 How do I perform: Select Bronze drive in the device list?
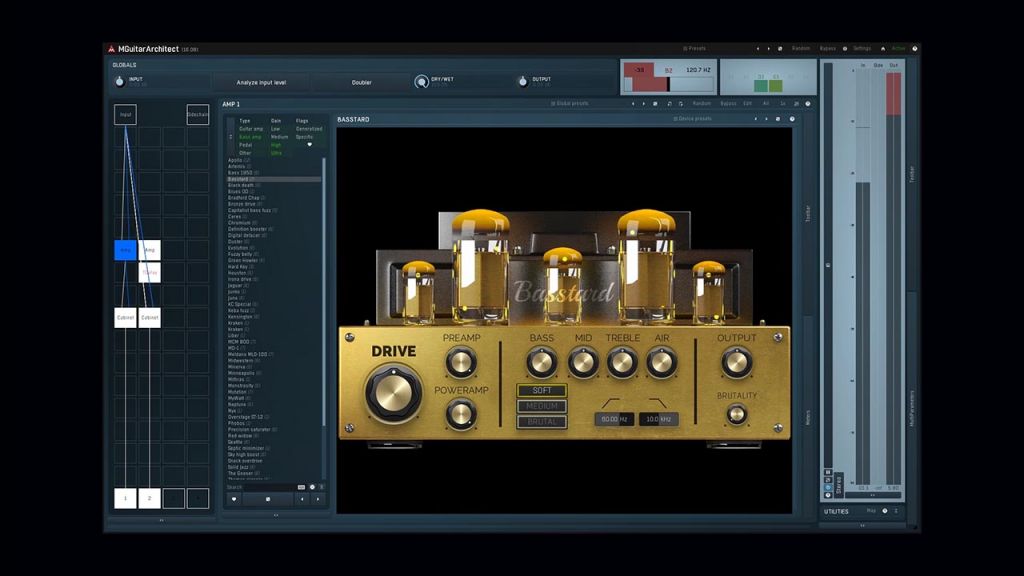pyautogui.click(x=274, y=204)
